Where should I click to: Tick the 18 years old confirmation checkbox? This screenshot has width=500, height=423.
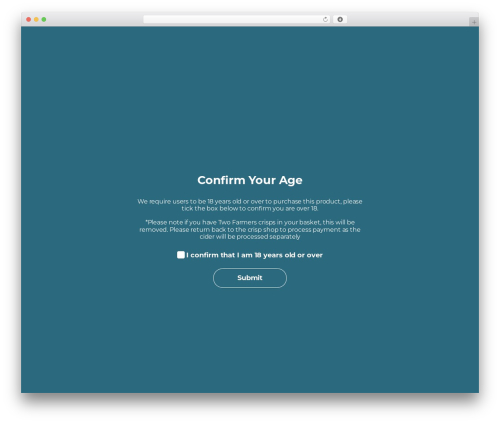tap(181, 255)
